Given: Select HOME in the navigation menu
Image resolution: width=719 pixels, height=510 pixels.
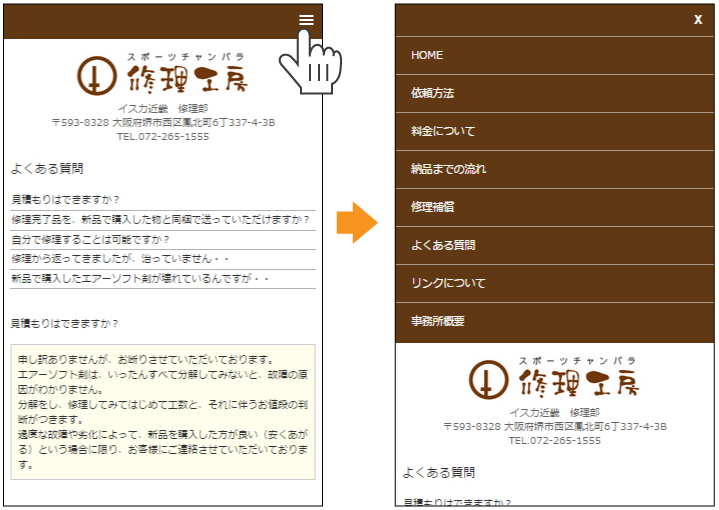Looking at the screenshot, I should click(427, 55).
